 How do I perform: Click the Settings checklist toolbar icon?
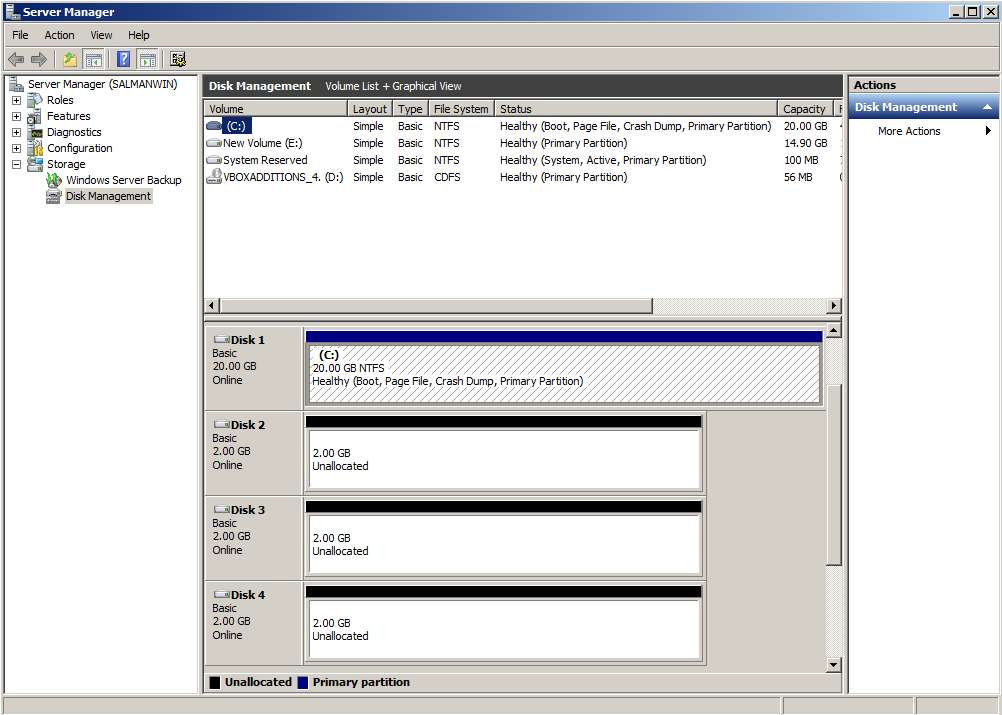tap(178, 60)
